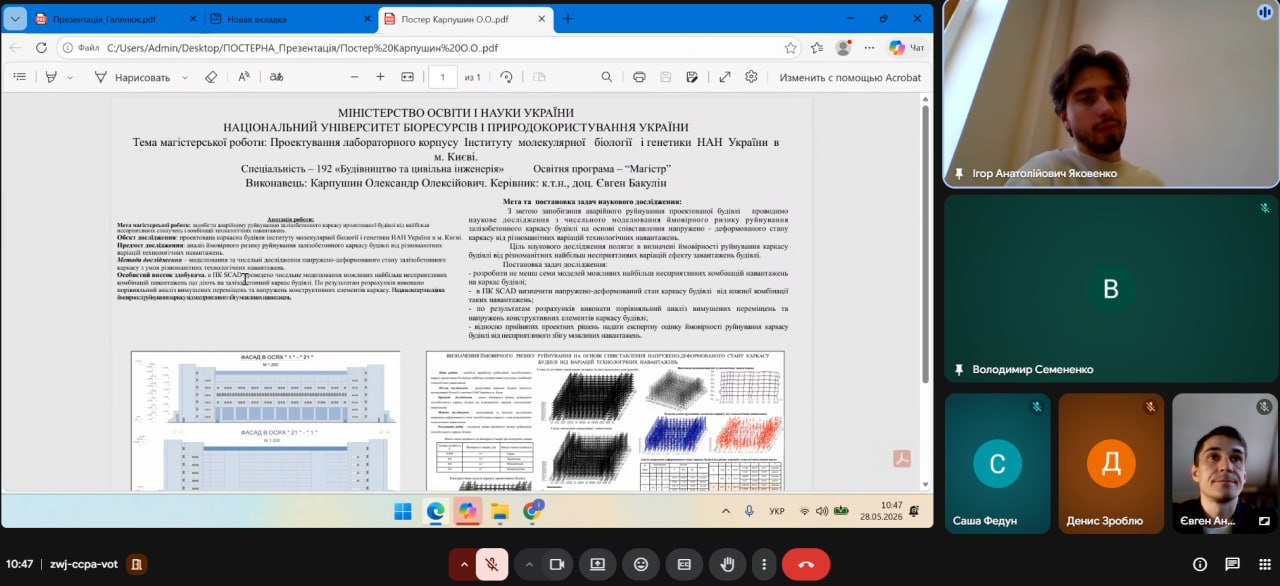The width and height of the screenshot is (1280, 586).
Task: Open the browser favorites list
Action: pos(817,47)
